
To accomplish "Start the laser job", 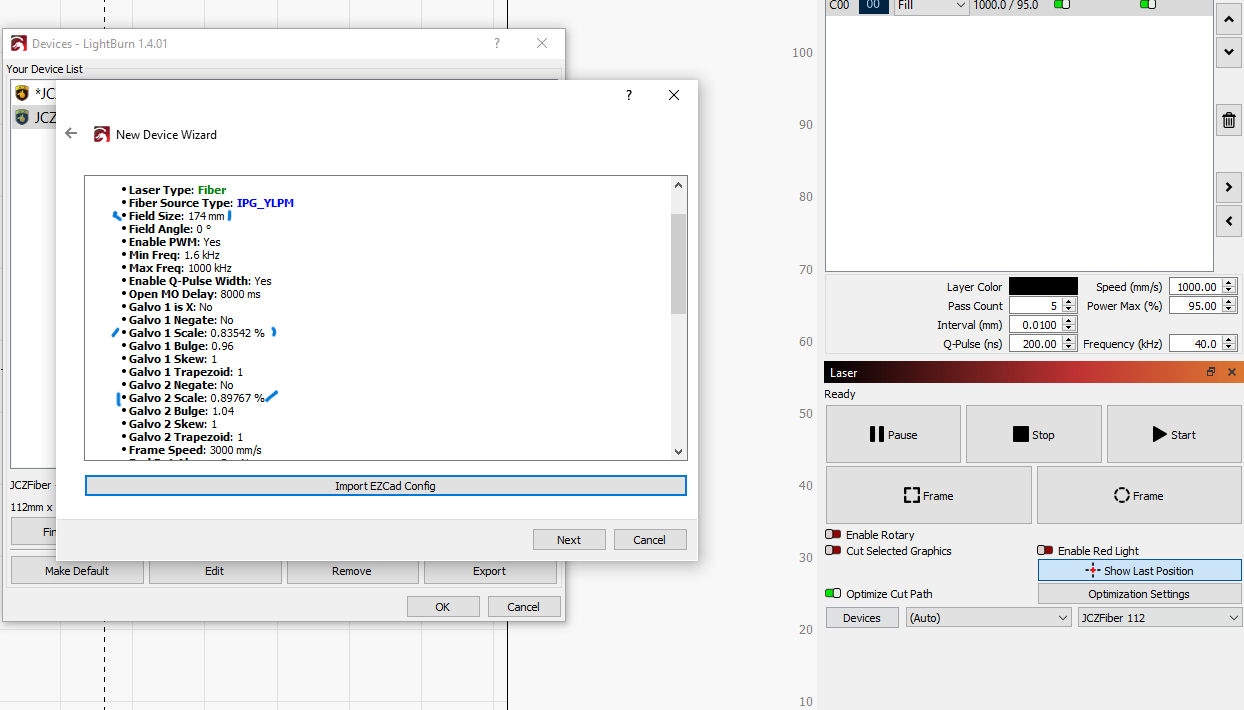I will click(1174, 434).
